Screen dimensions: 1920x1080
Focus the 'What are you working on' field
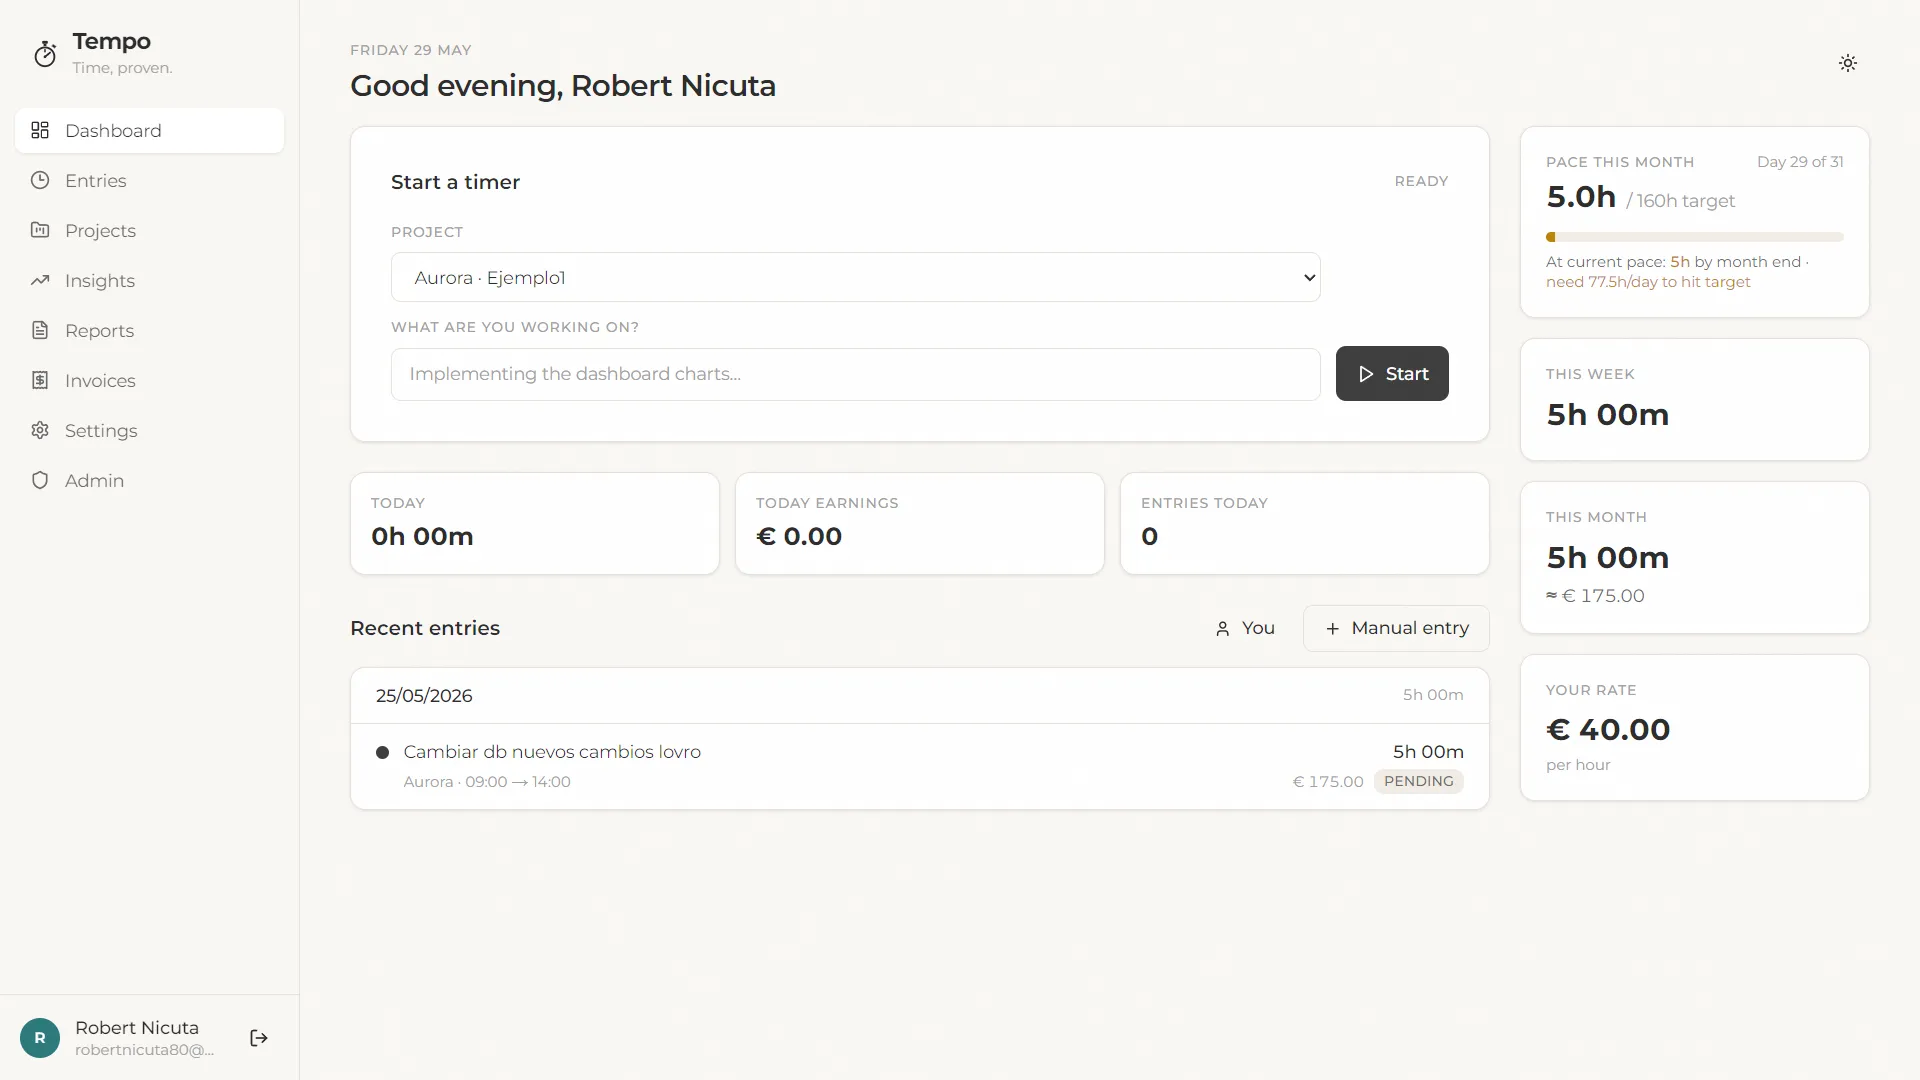click(x=855, y=374)
